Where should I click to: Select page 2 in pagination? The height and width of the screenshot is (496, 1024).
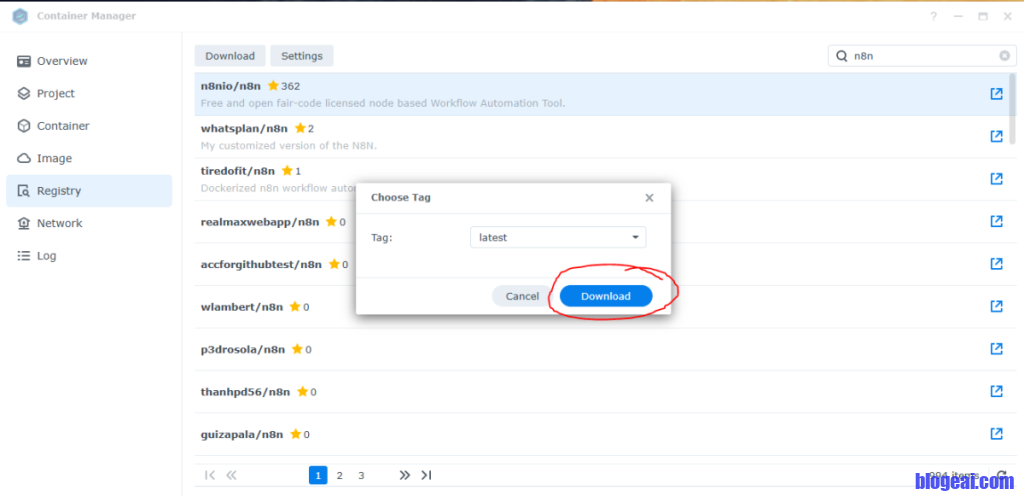coord(340,475)
